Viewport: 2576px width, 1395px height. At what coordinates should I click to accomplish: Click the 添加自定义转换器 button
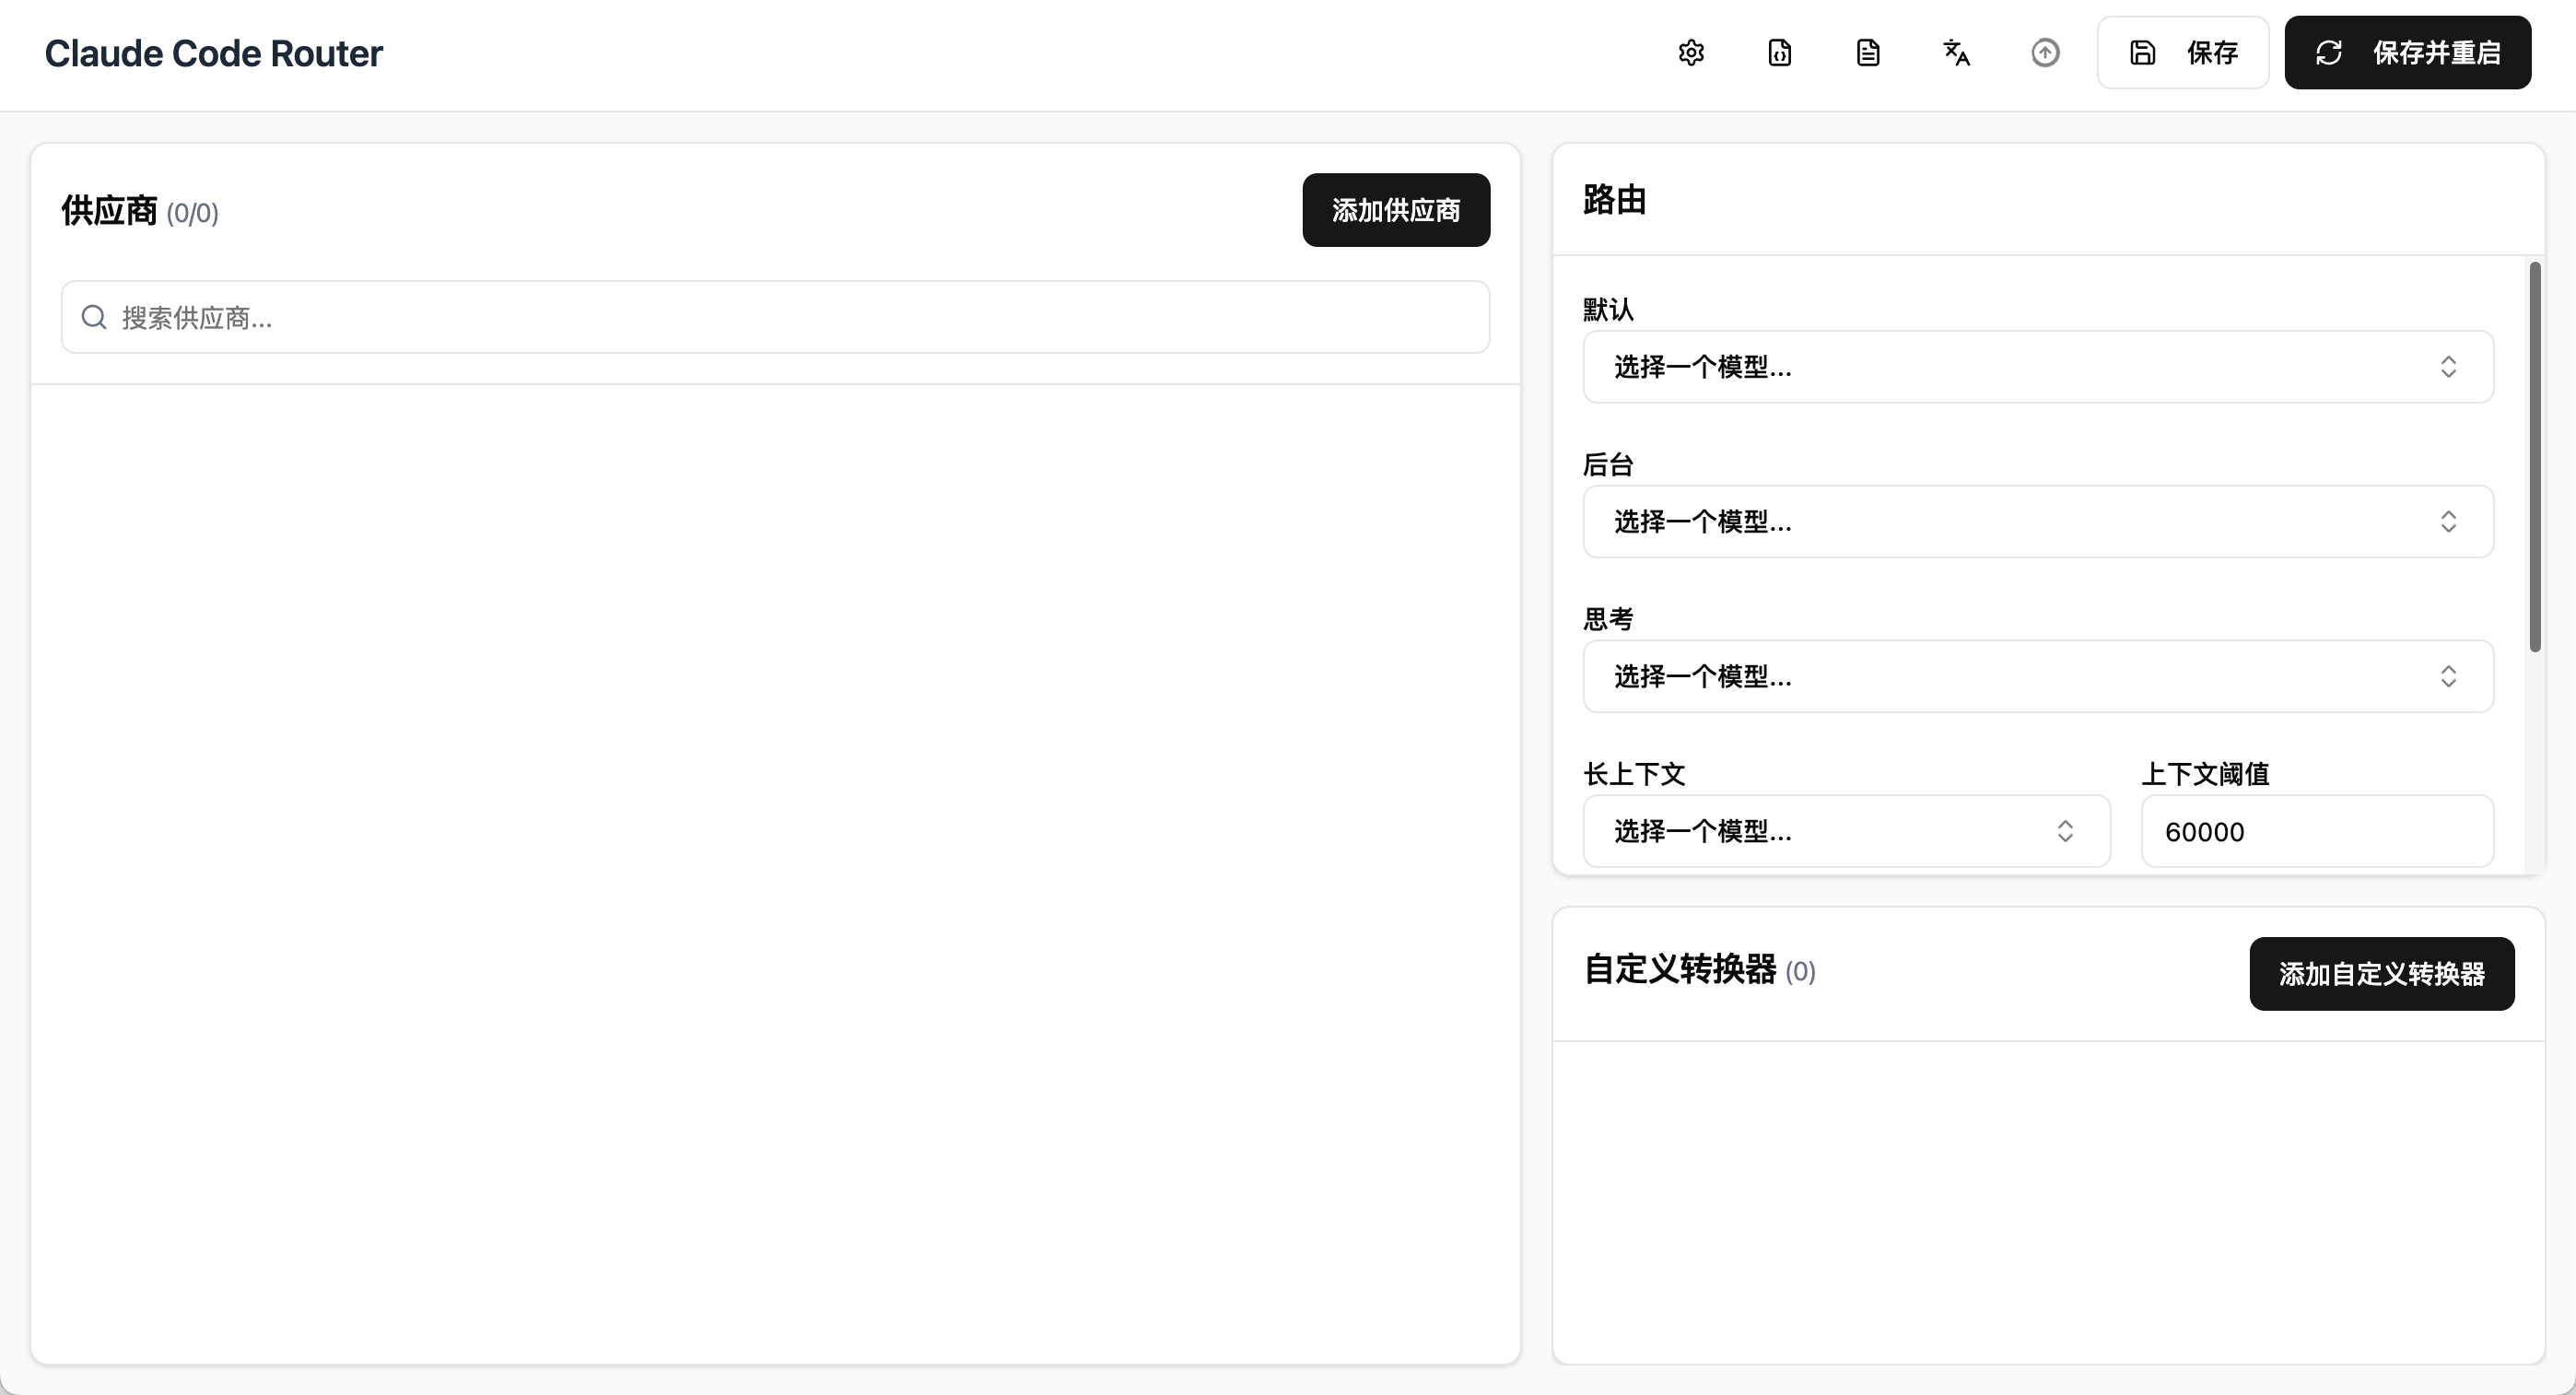pyautogui.click(x=2382, y=974)
